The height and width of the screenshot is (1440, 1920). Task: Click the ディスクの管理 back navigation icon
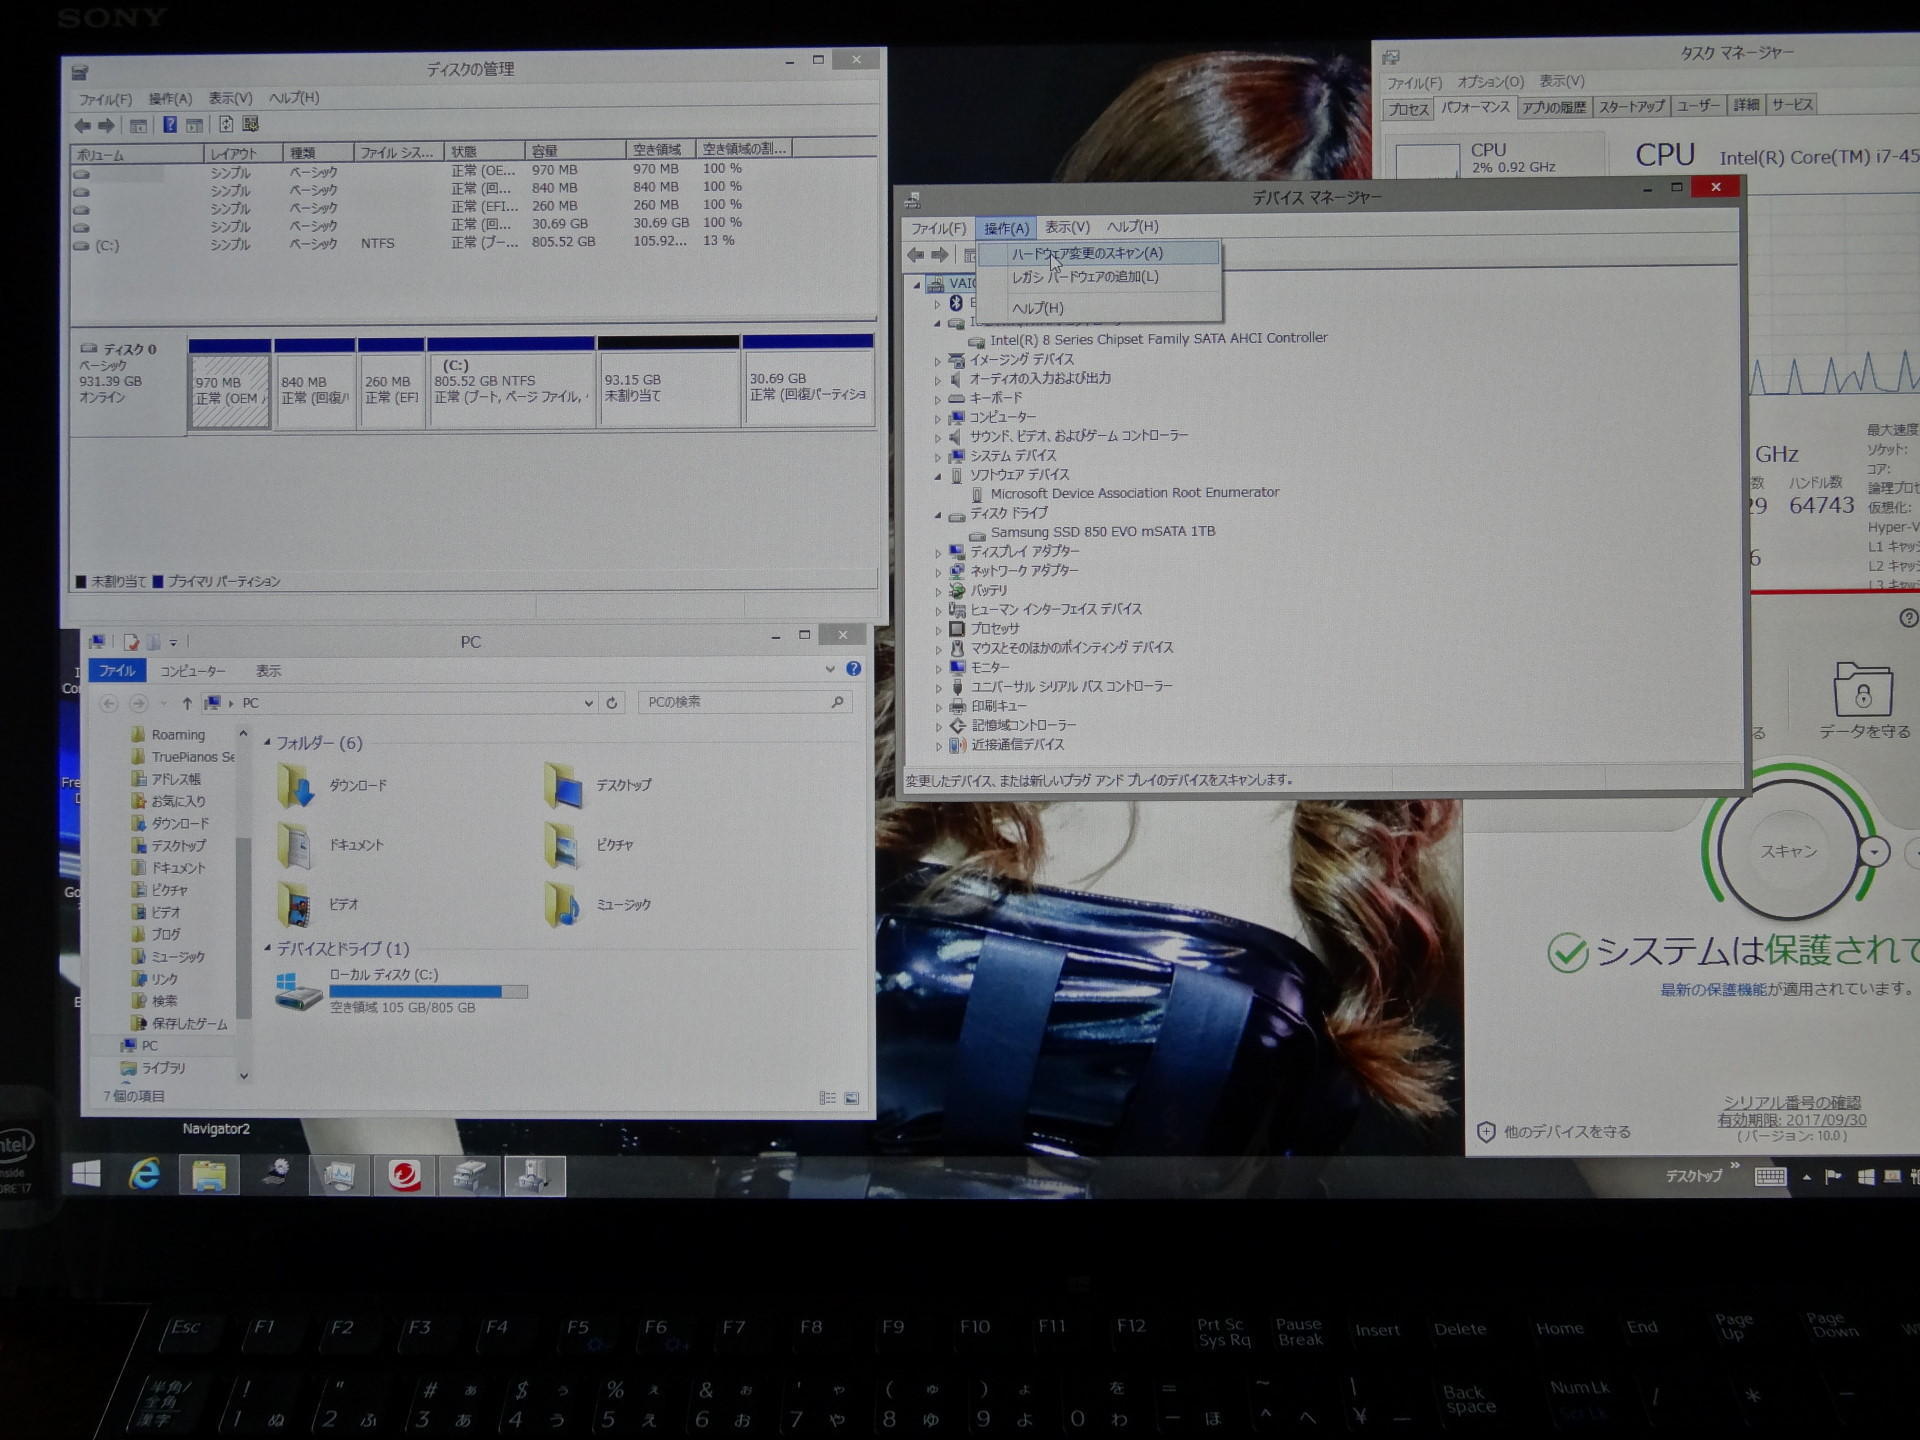(76, 129)
